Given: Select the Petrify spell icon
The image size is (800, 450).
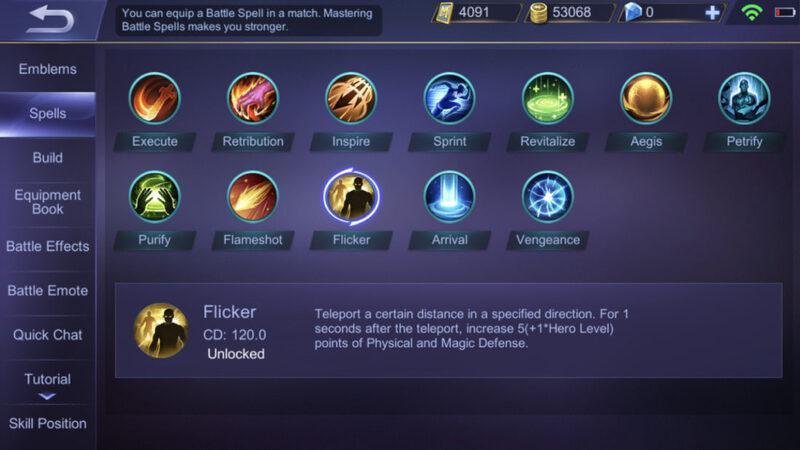Looking at the screenshot, I should 744,98.
